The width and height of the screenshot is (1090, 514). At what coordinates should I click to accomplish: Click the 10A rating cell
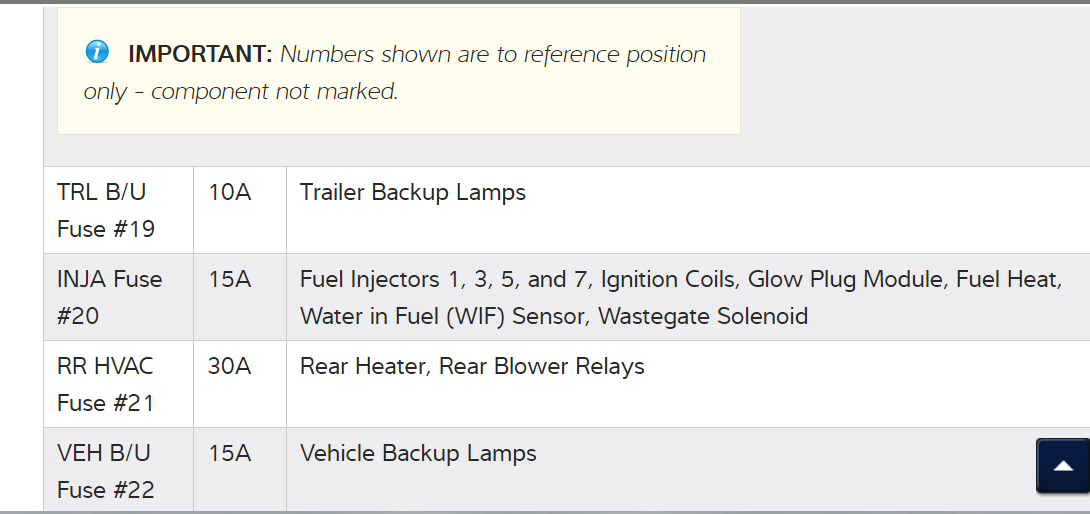(x=230, y=193)
